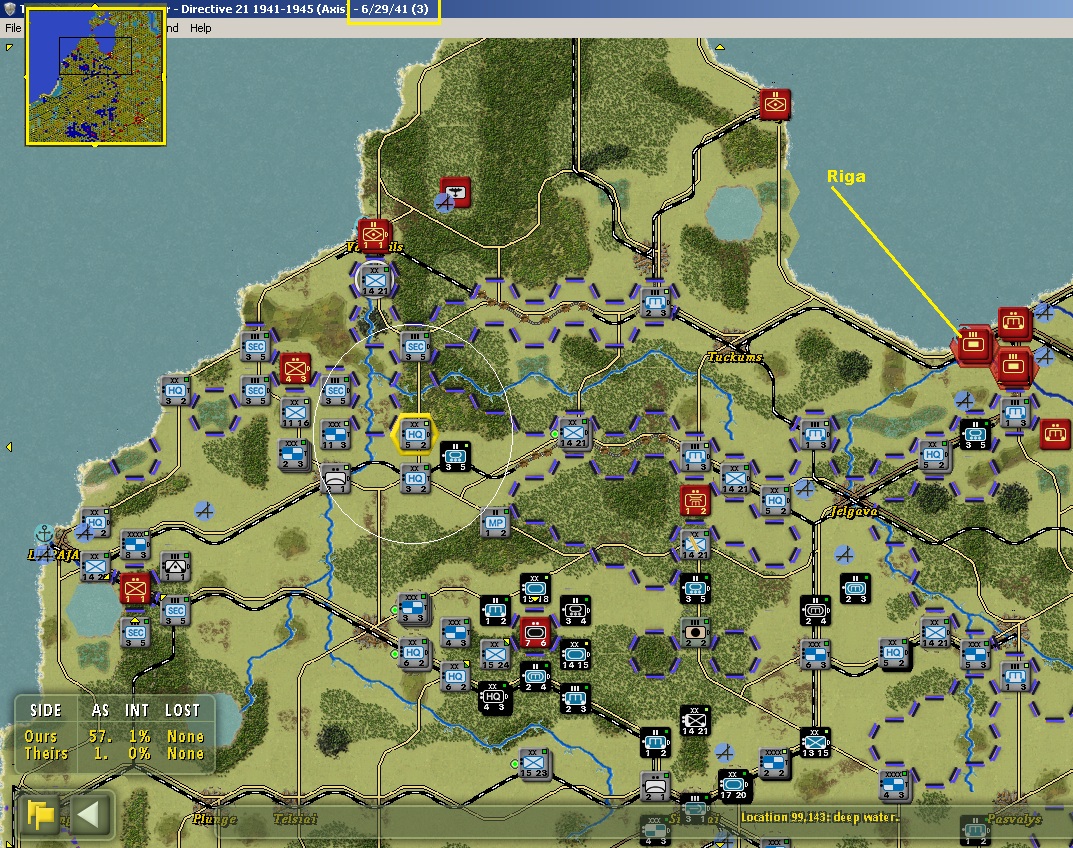
Task: Click the left-pointing back arrow button
Action: pos(90,814)
